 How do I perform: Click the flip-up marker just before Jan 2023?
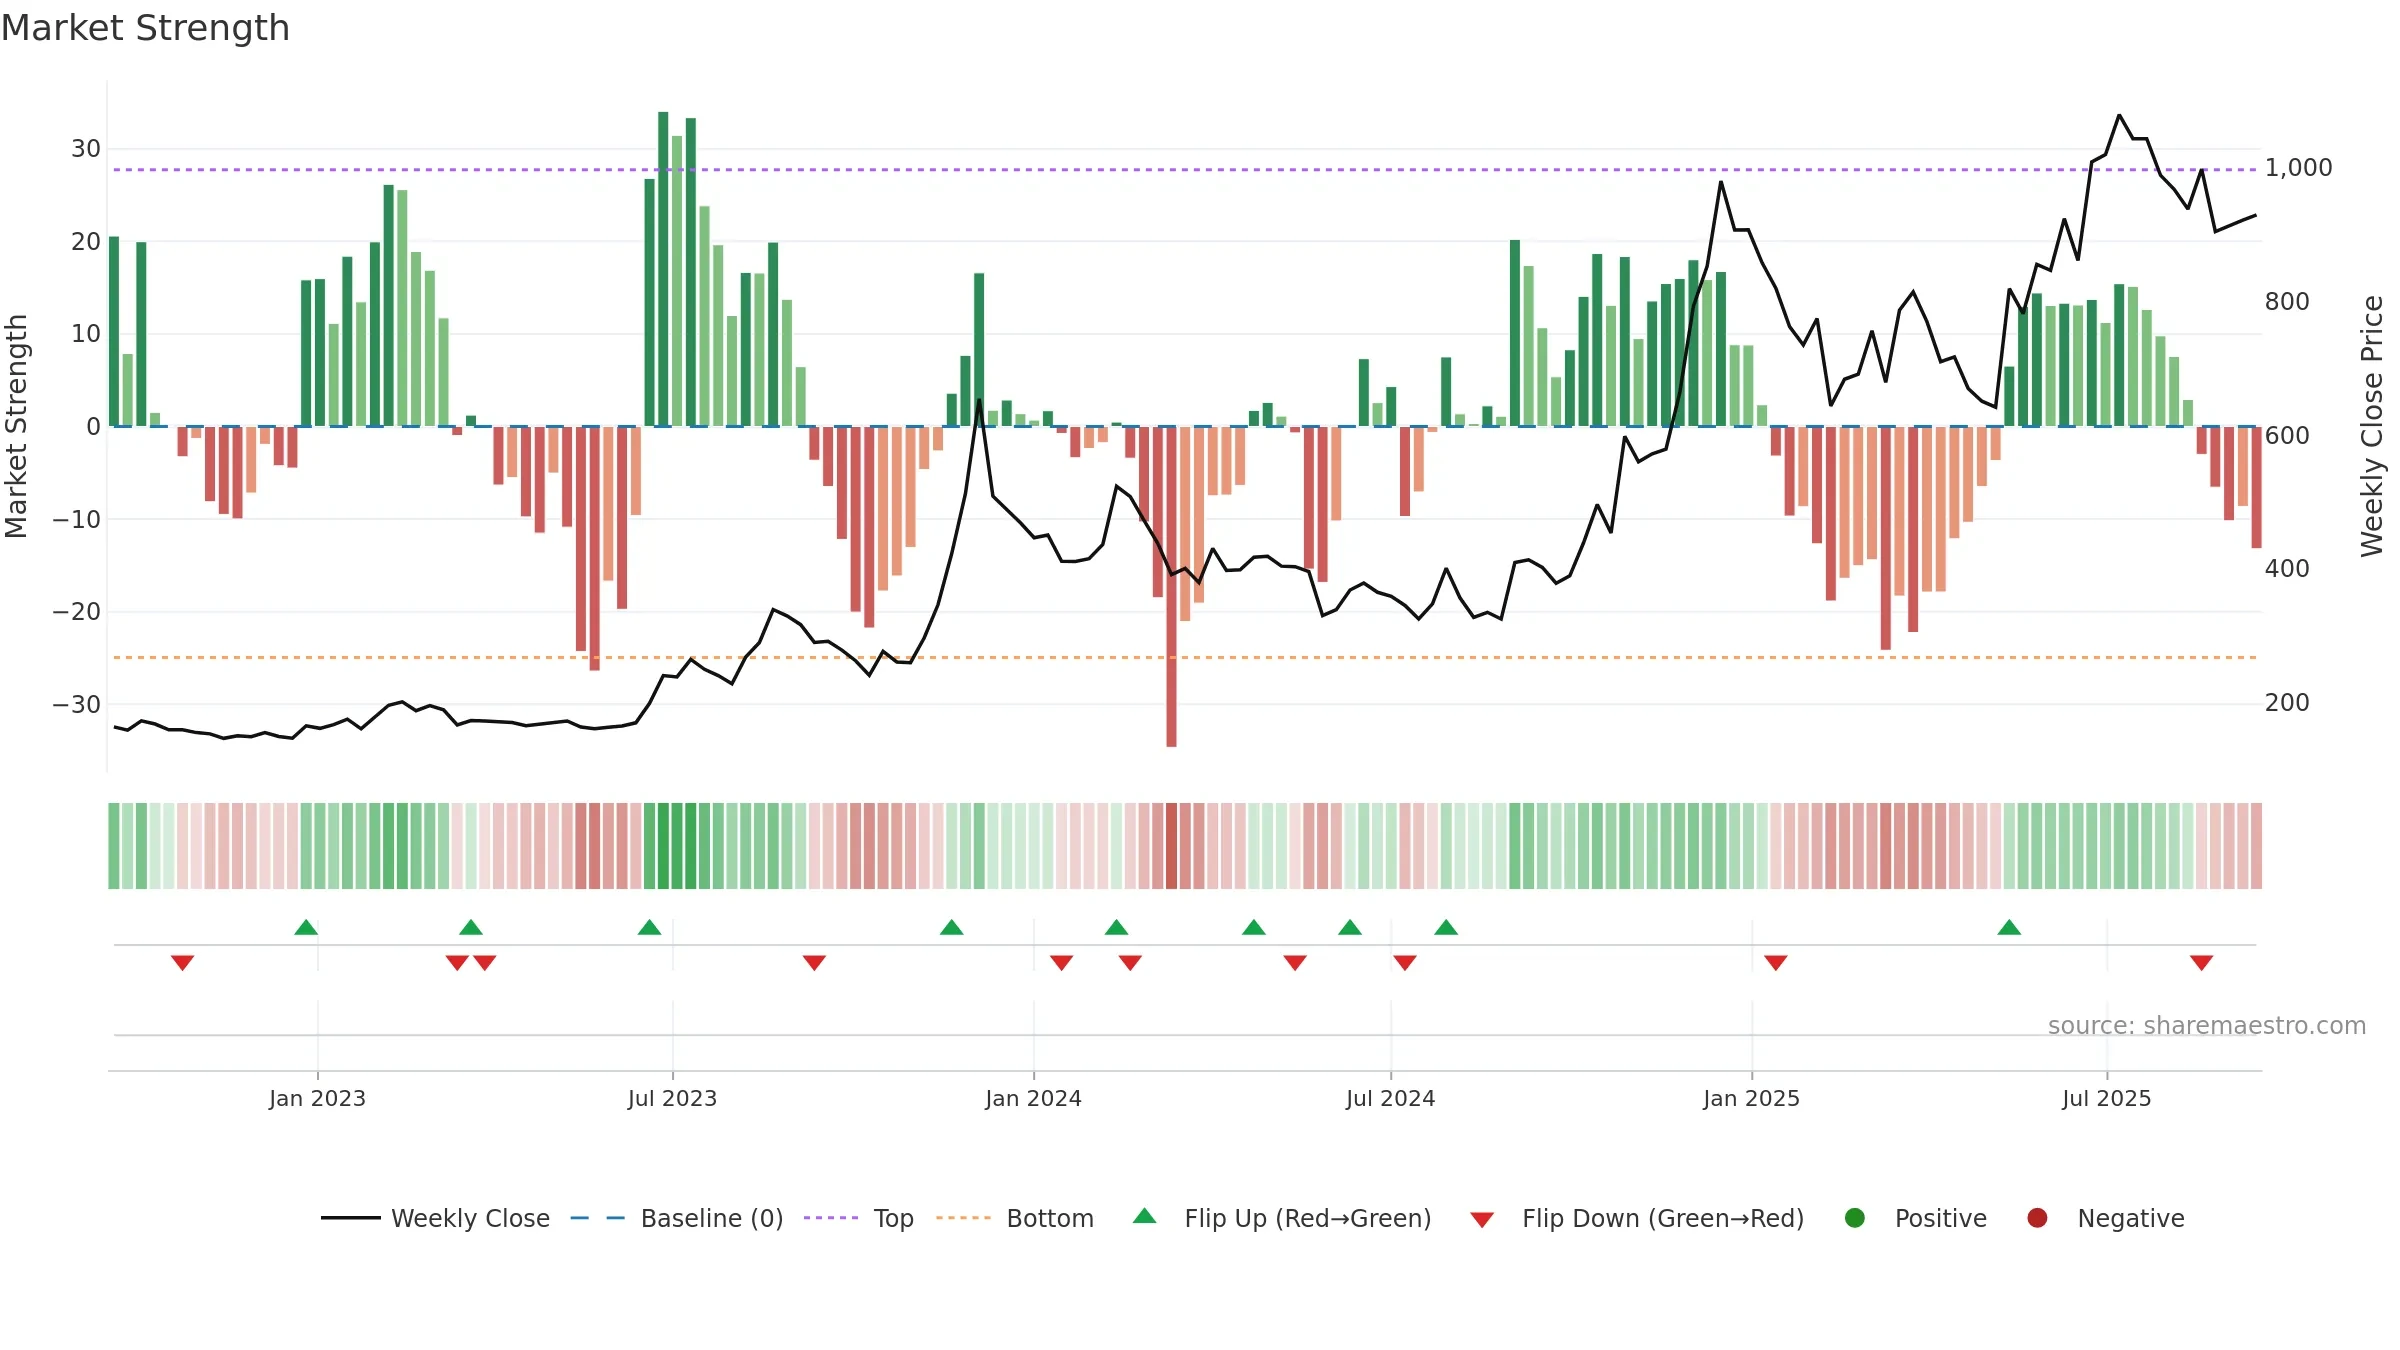(306, 927)
